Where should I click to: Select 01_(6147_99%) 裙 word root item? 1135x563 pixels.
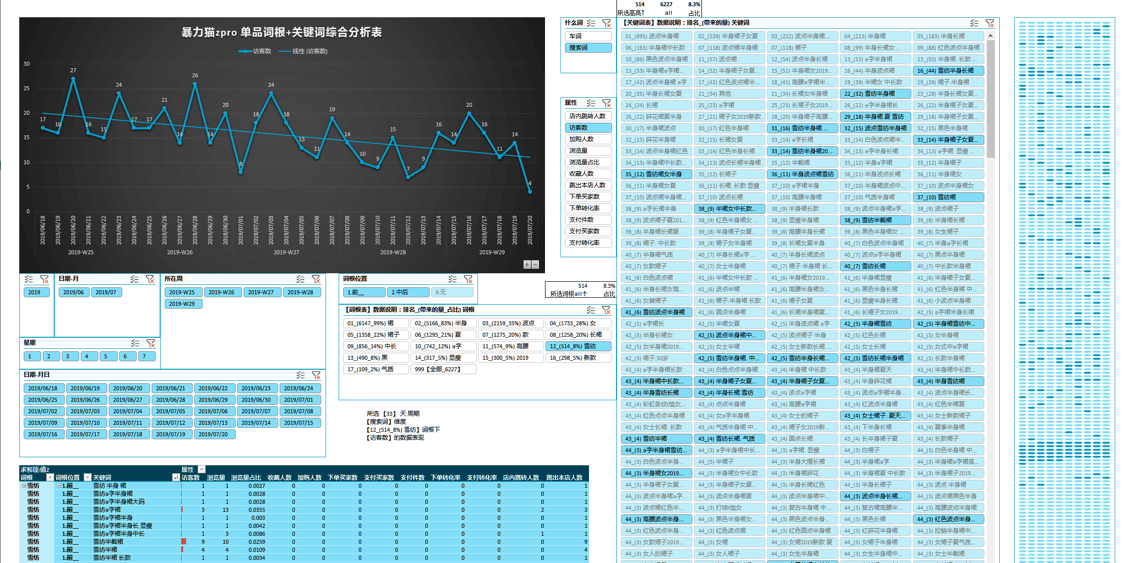click(376, 323)
